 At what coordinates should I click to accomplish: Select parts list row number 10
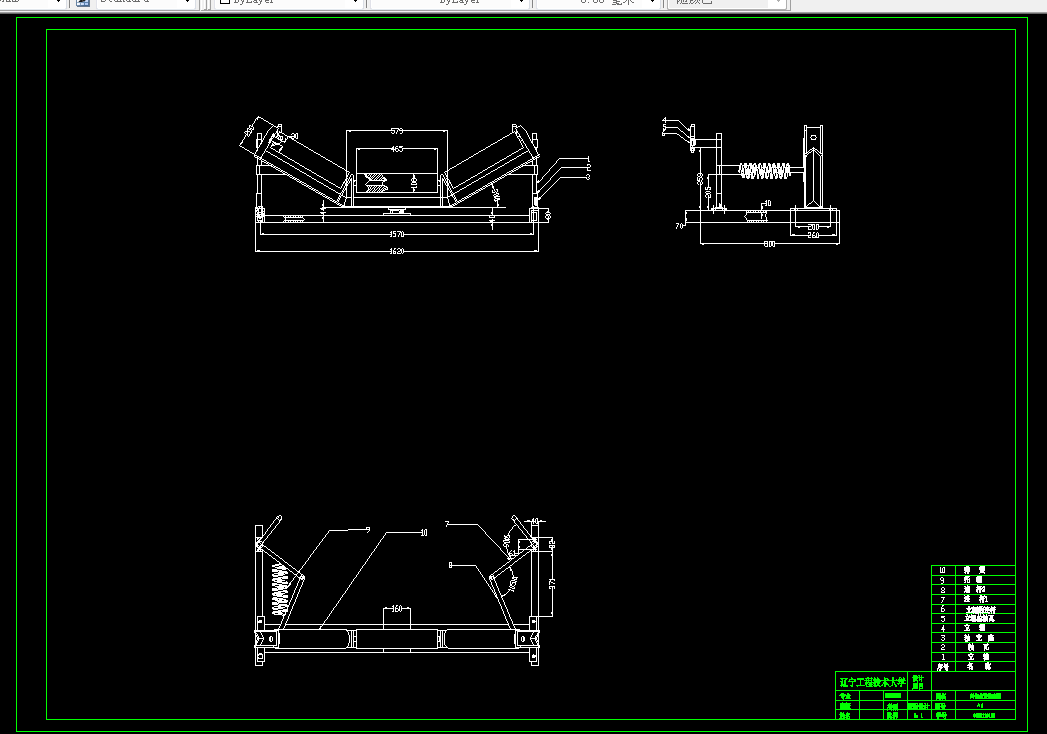coord(943,570)
